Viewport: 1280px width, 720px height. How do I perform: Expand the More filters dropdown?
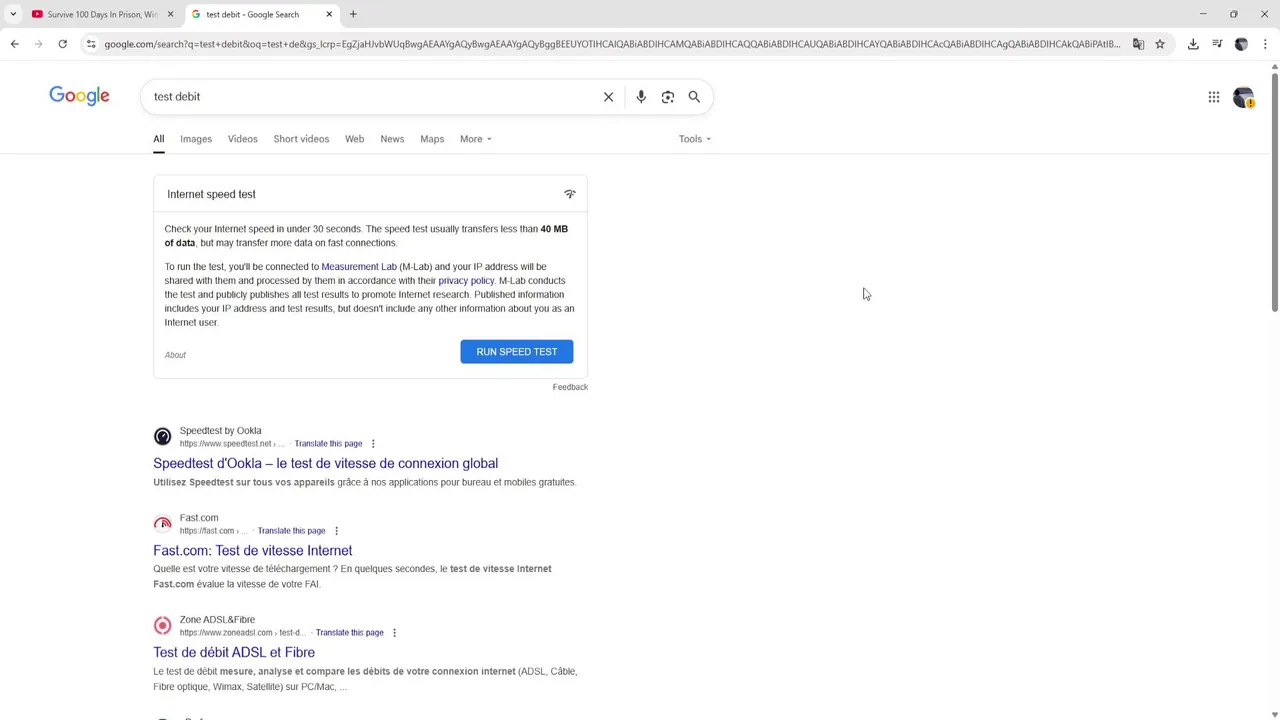click(x=475, y=139)
